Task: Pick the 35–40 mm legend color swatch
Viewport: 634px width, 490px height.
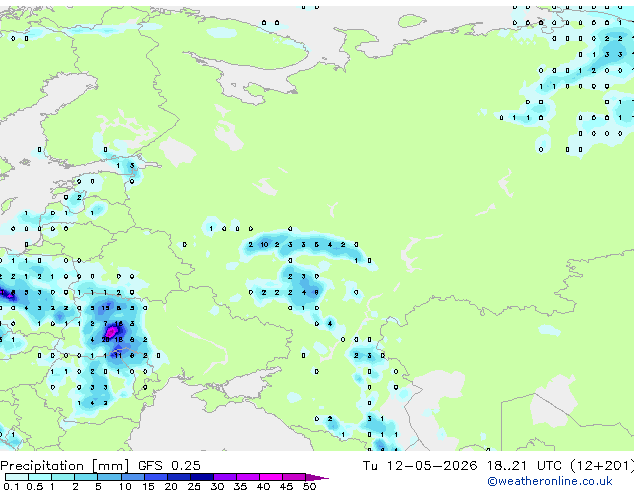Action: tap(248, 477)
